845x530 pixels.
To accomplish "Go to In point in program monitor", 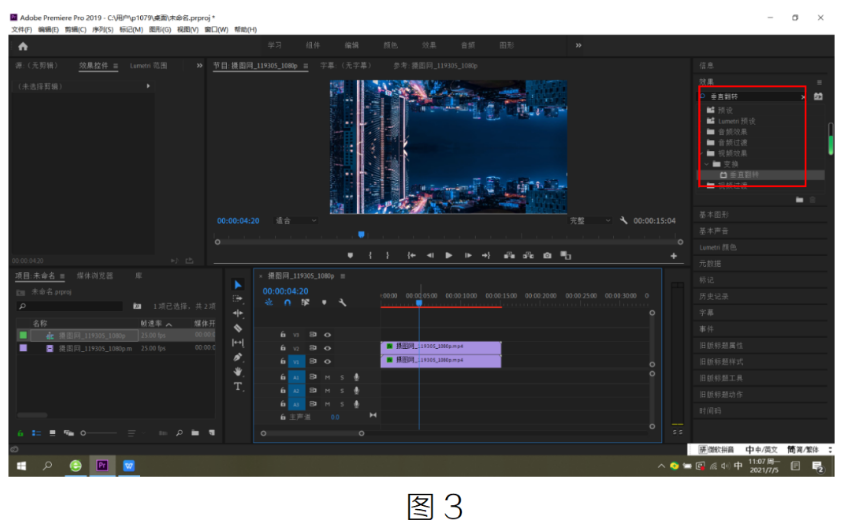I will (x=412, y=256).
